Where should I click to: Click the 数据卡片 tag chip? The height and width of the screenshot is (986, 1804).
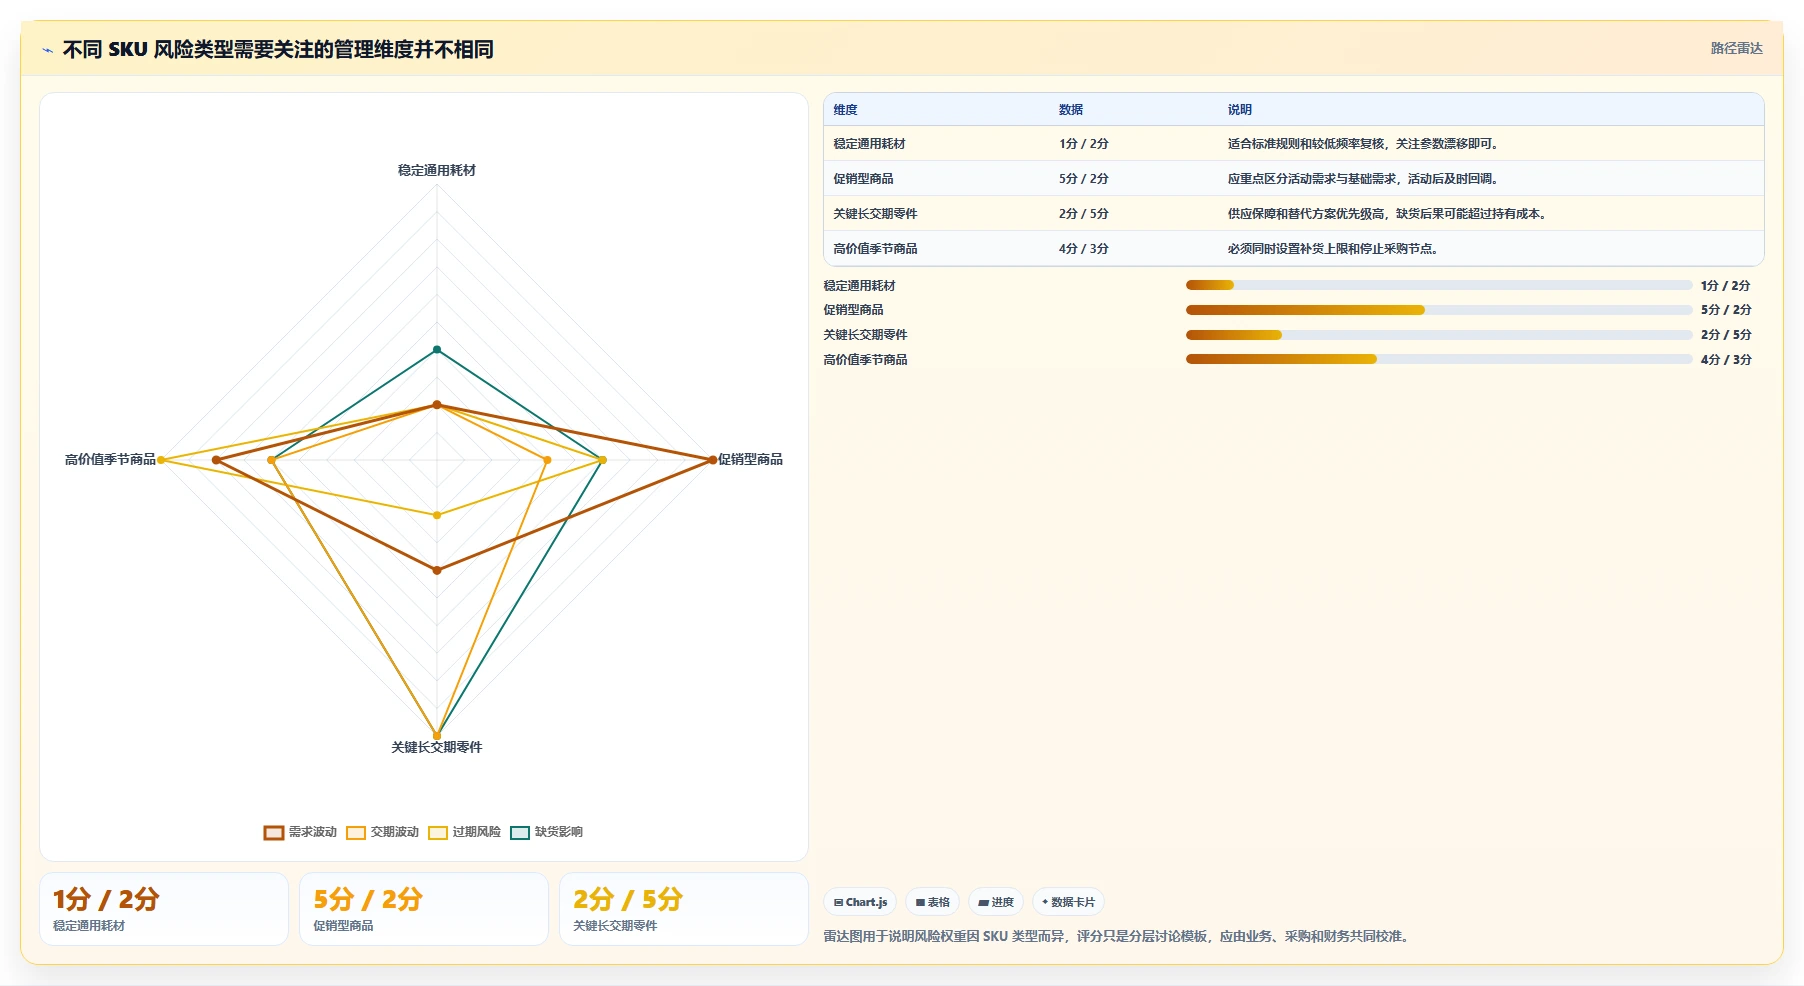point(1068,902)
